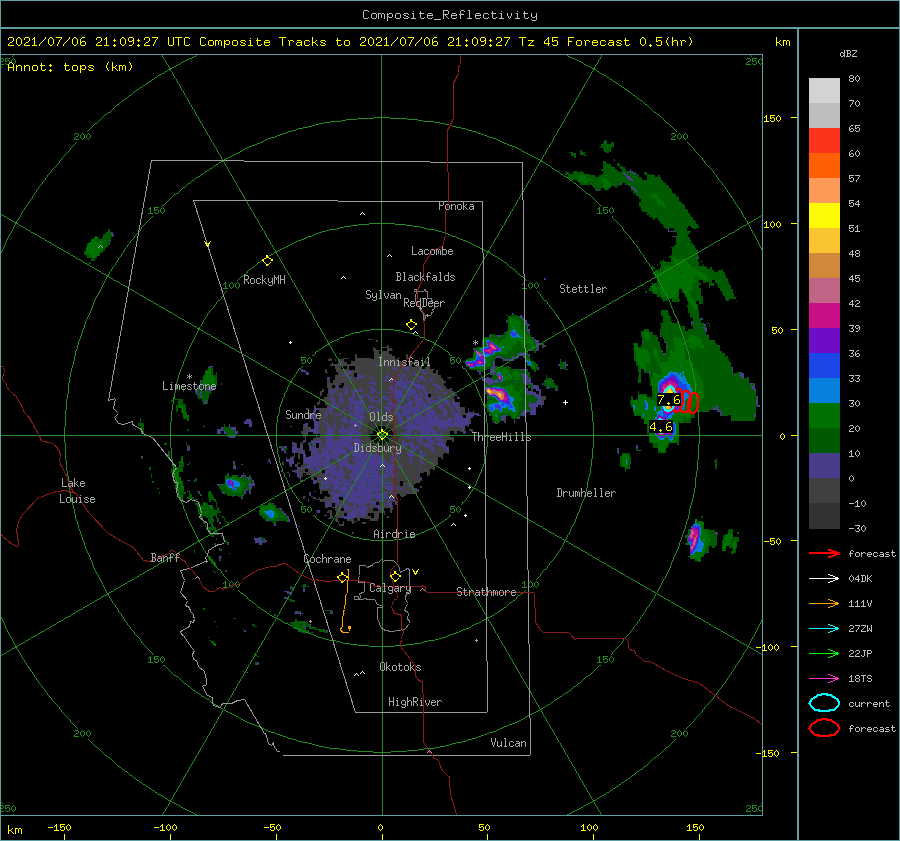Click the Annot: tops (km) label
This screenshot has width=900, height=841.
[x=70, y=67]
